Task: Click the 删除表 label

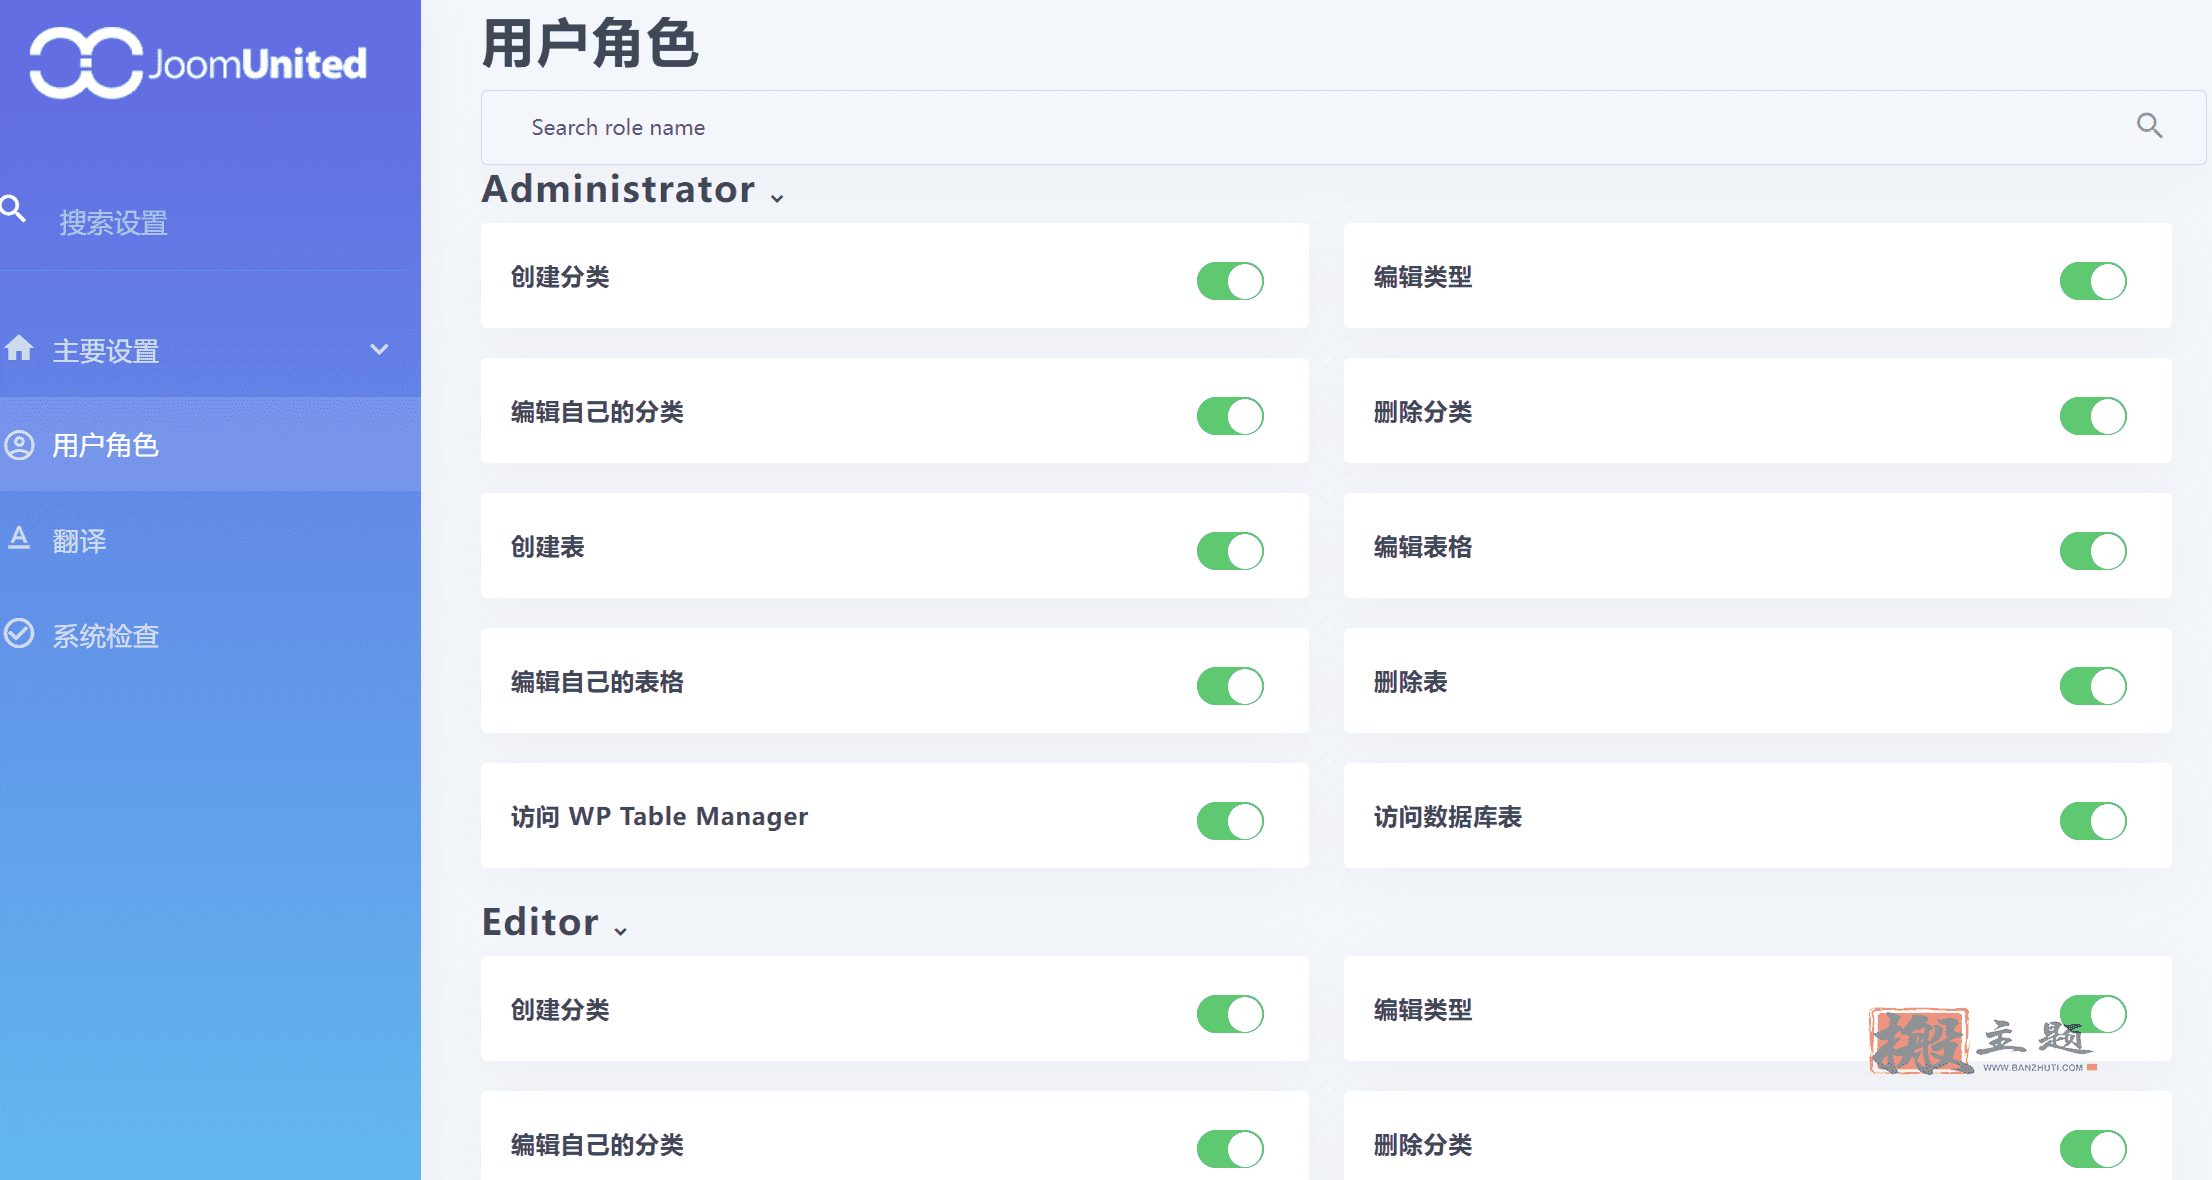Action: [x=1410, y=682]
